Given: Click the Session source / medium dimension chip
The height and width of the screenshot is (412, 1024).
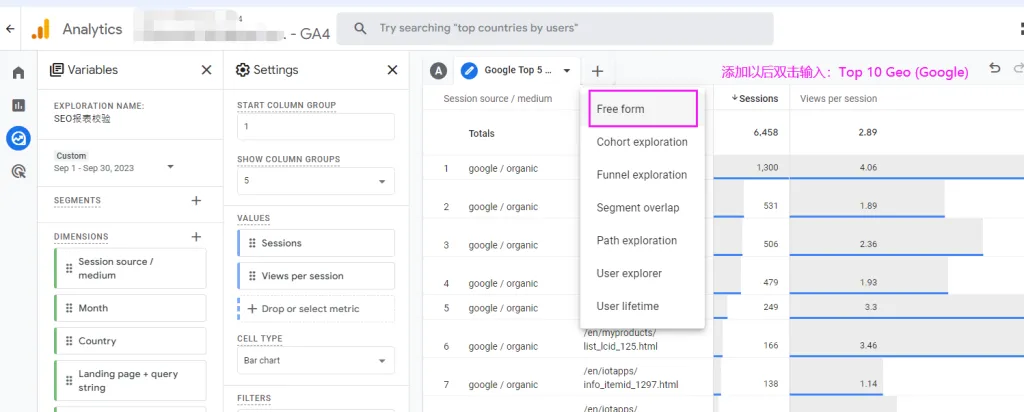Looking at the screenshot, I should (x=130, y=268).
